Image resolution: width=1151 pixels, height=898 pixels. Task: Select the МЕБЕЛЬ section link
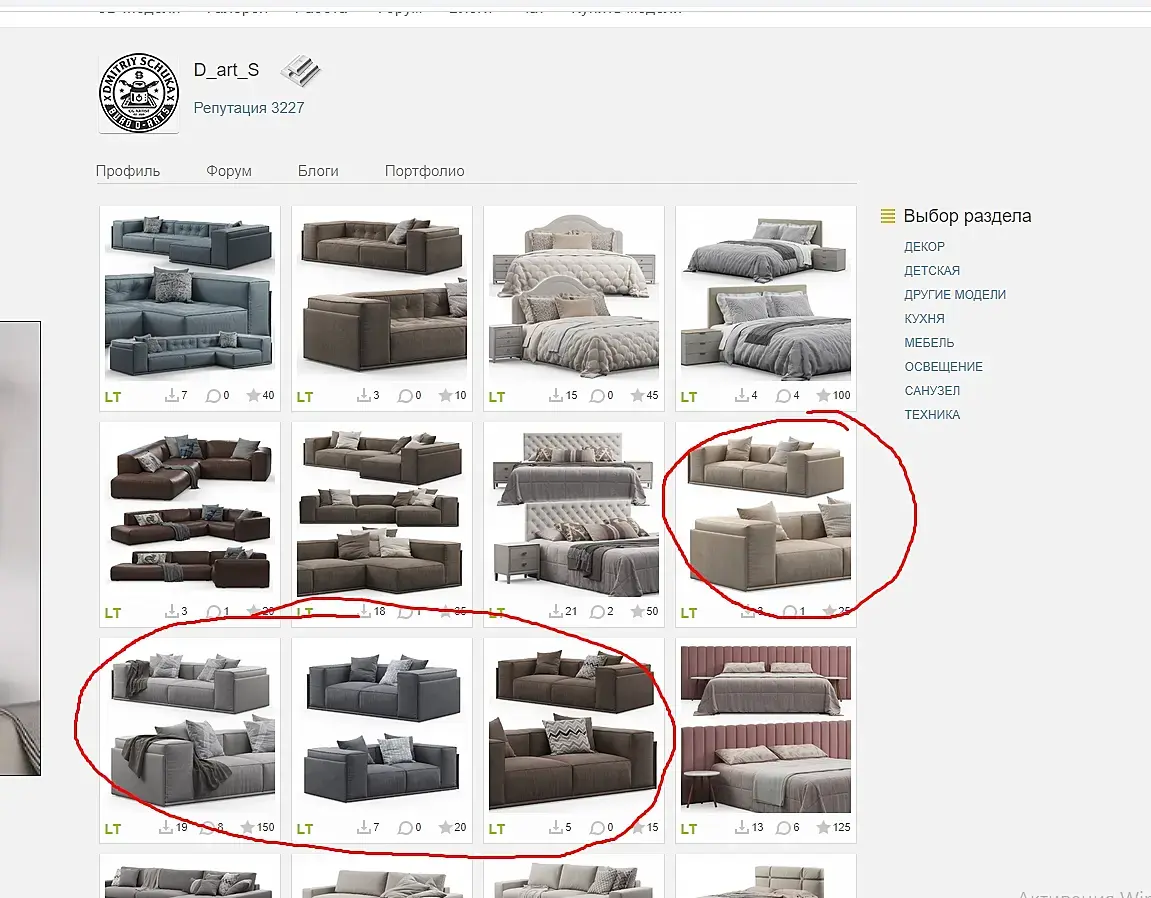[x=929, y=342]
